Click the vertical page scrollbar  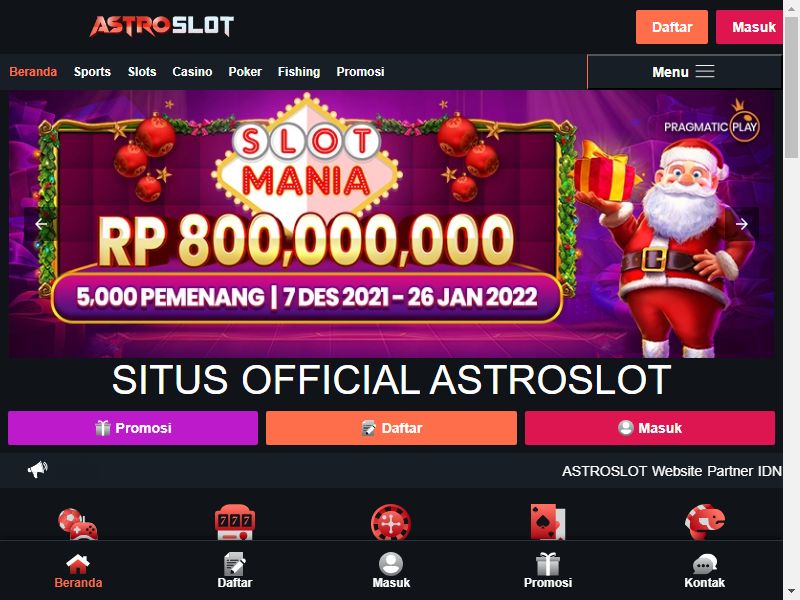coord(791,300)
